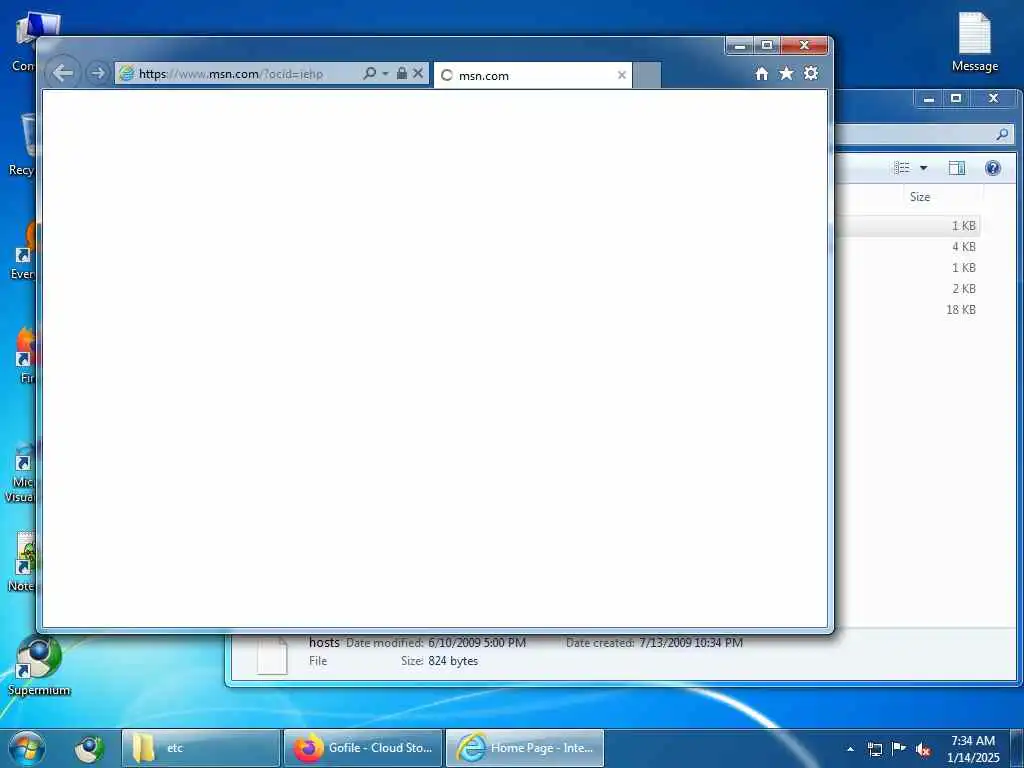Open the Favorites star panel

(786, 73)
